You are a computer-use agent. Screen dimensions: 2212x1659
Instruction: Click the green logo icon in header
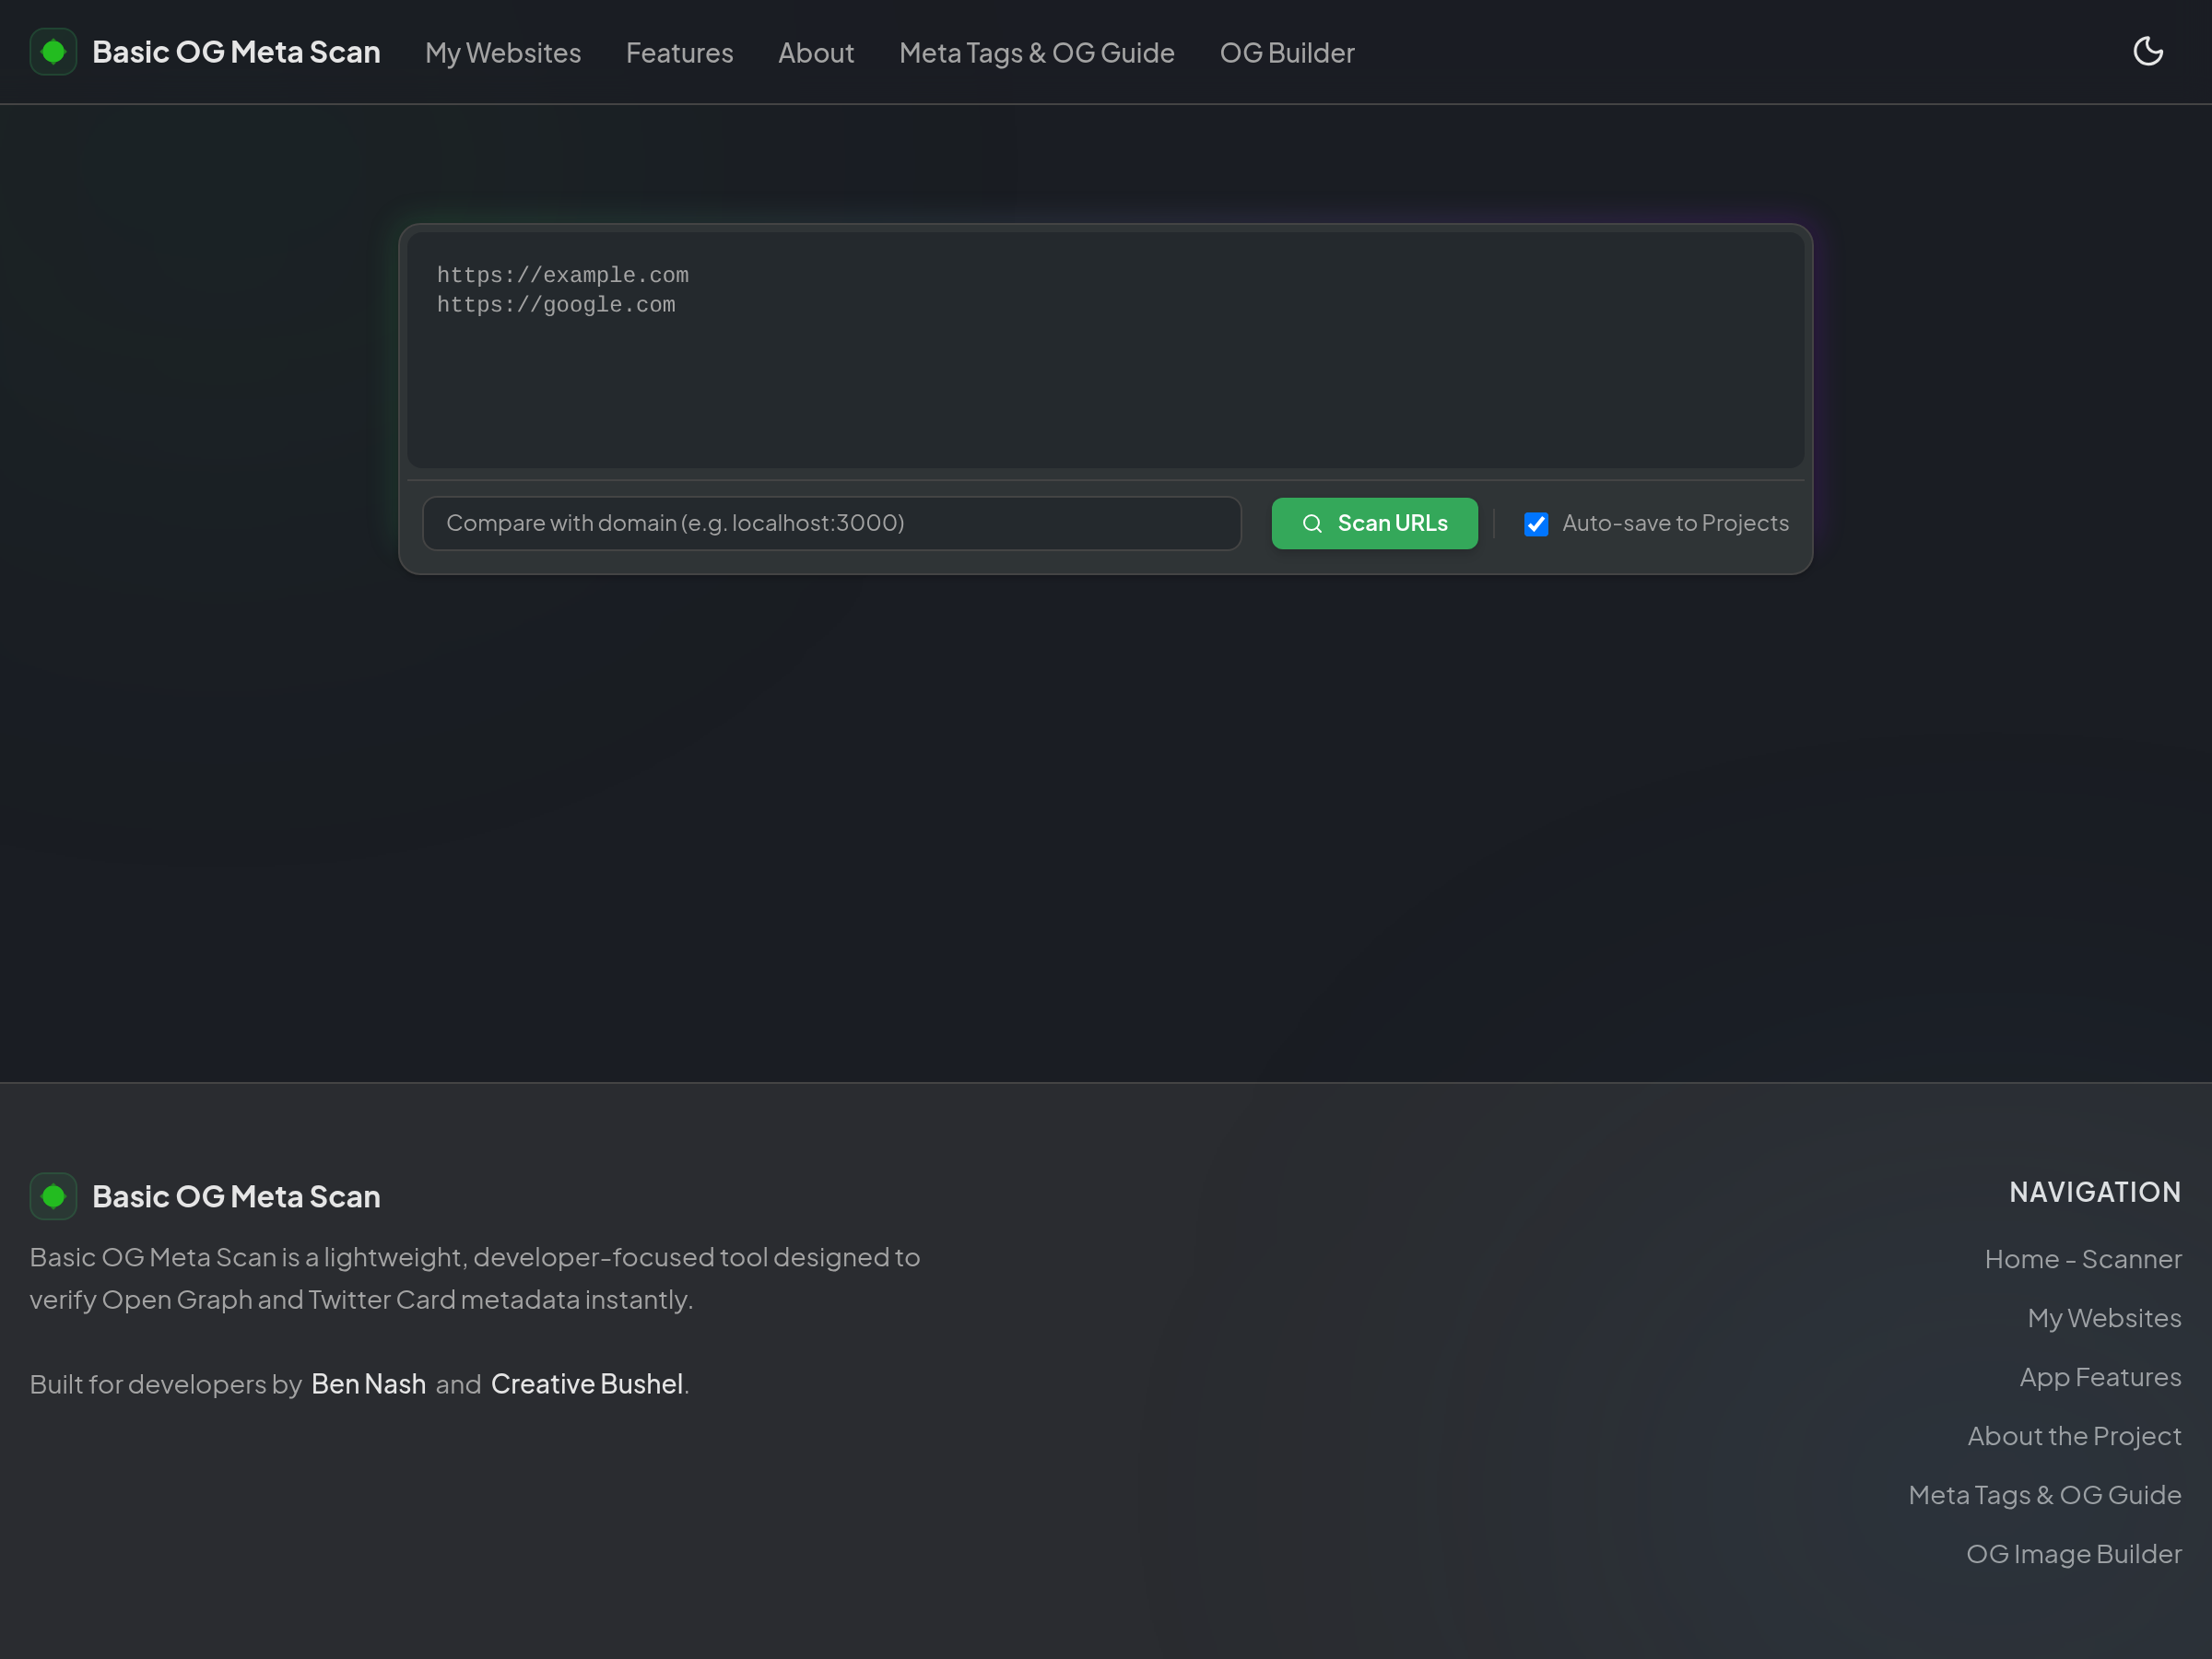(53, 52)
